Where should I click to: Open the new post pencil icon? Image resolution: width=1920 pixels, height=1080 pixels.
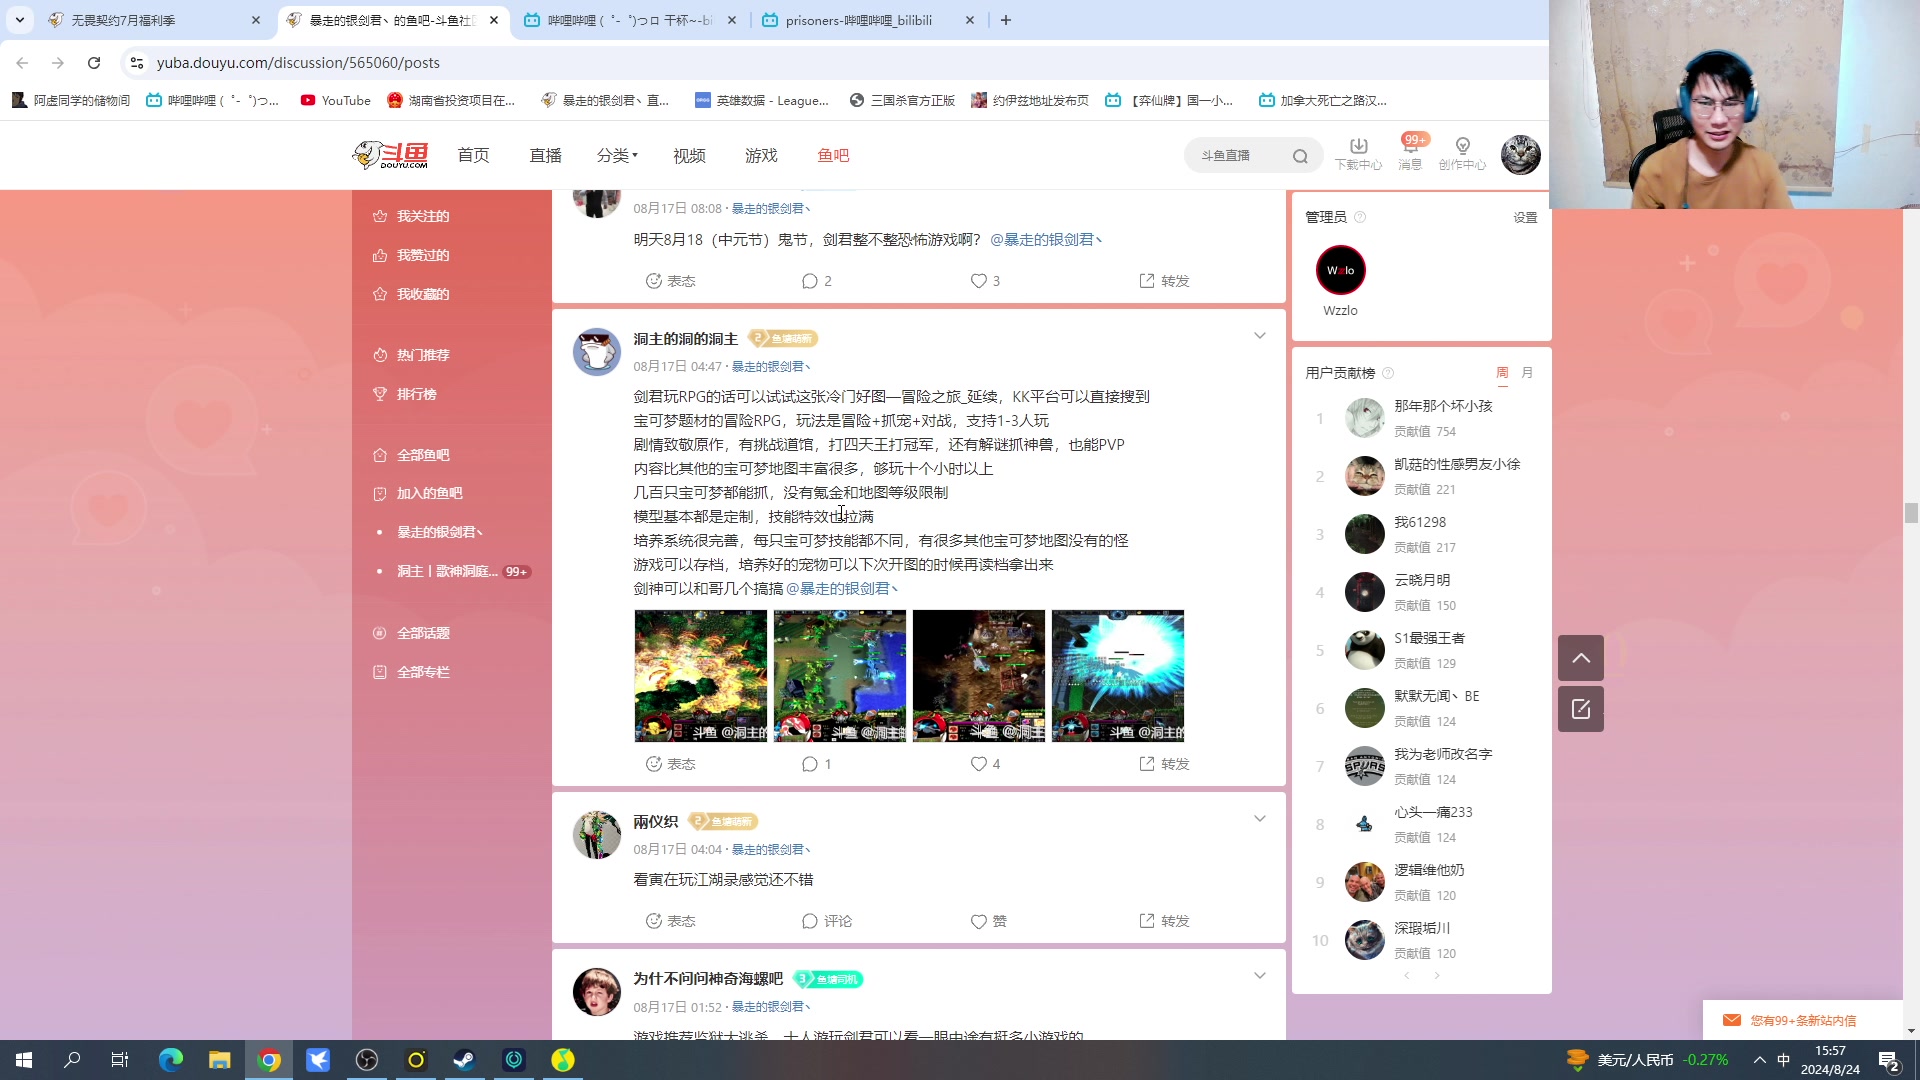1580,708
